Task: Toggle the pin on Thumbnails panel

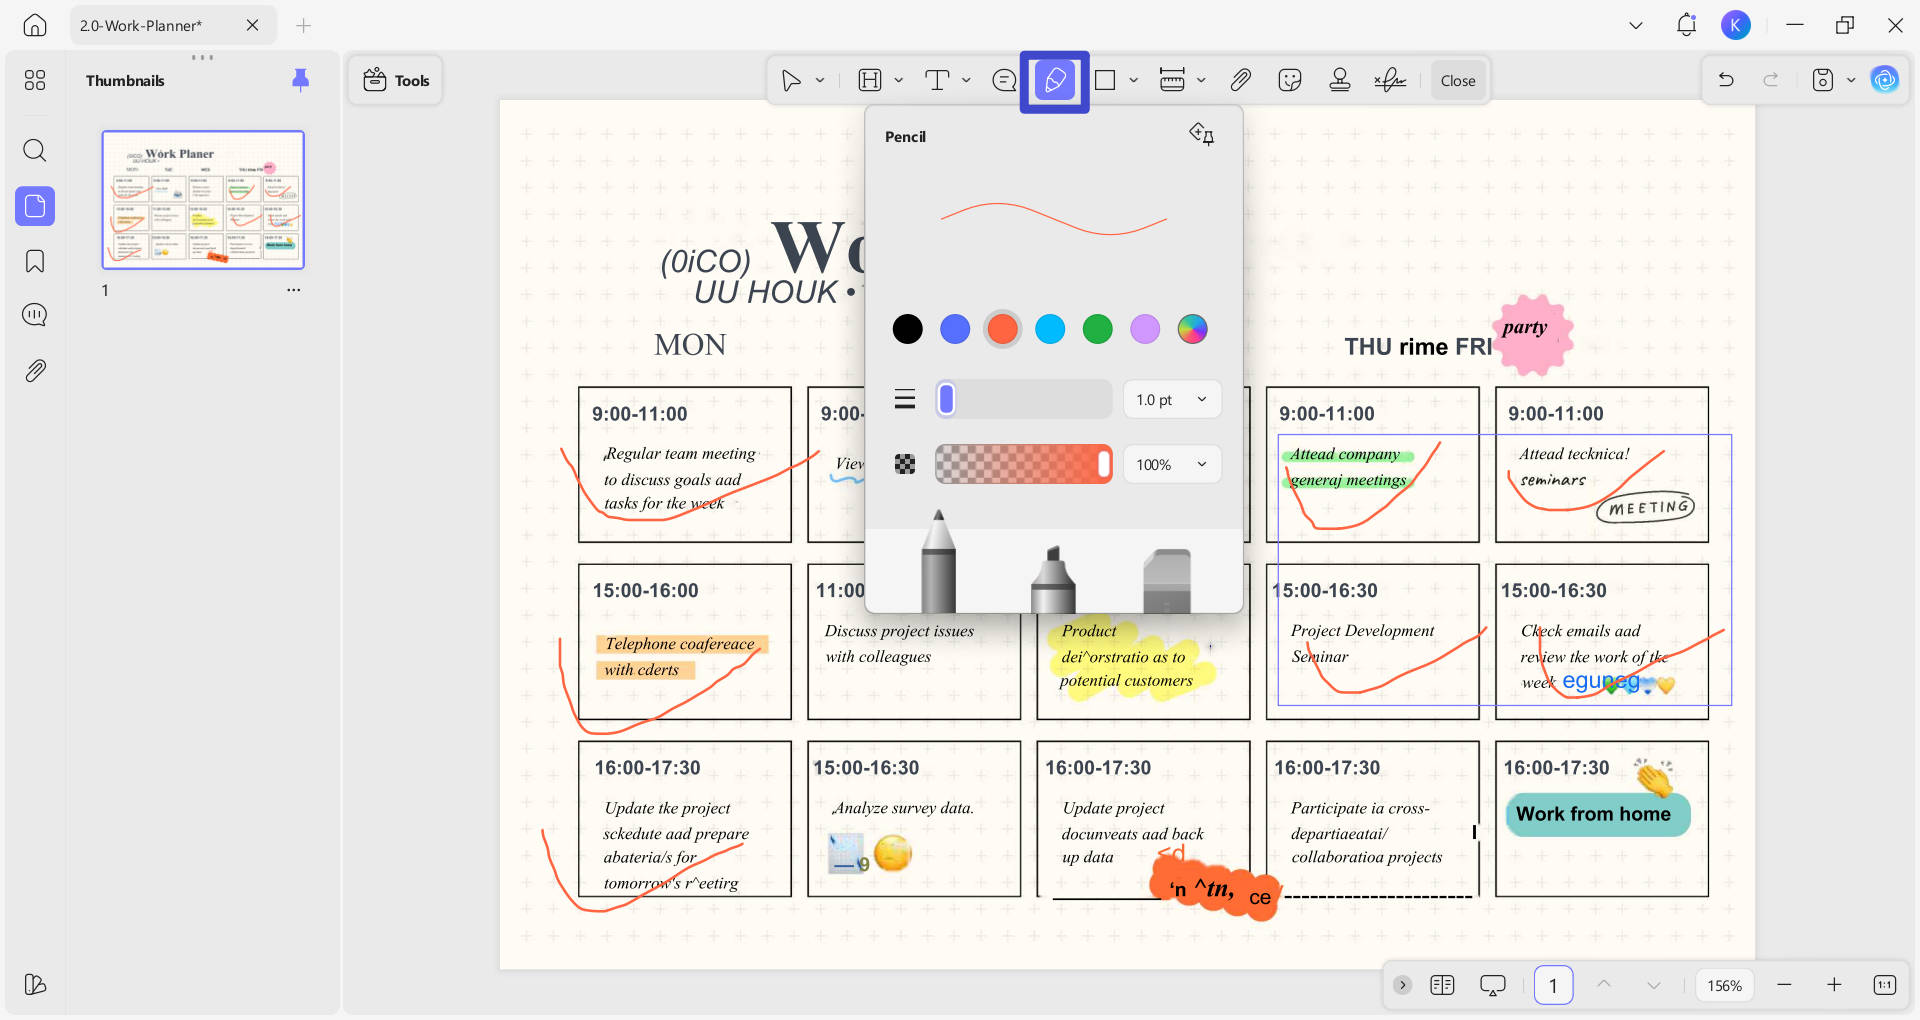Action: [x=300, y=80]
